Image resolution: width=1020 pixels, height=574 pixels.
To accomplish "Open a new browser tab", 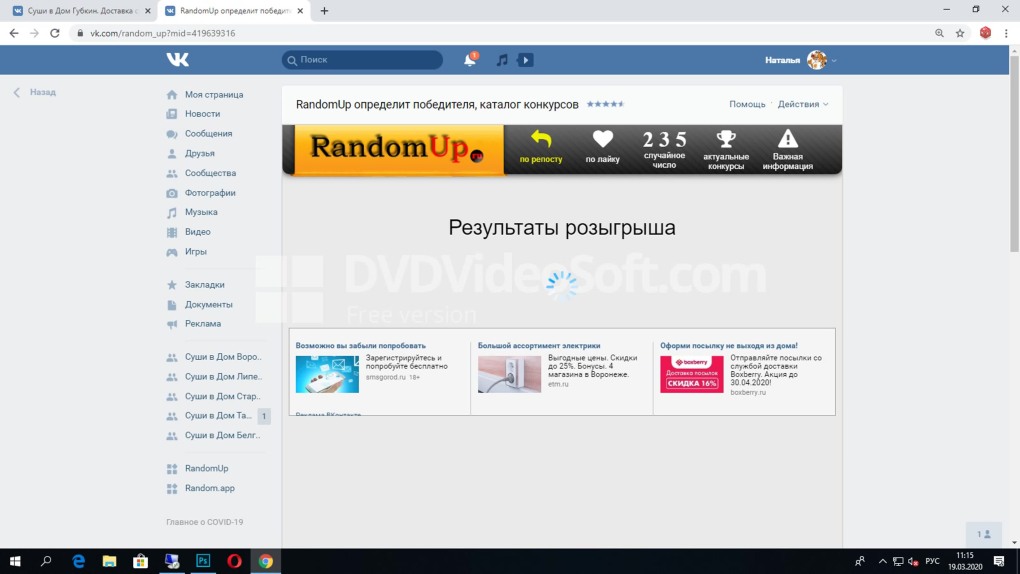I will coord(324,11).
